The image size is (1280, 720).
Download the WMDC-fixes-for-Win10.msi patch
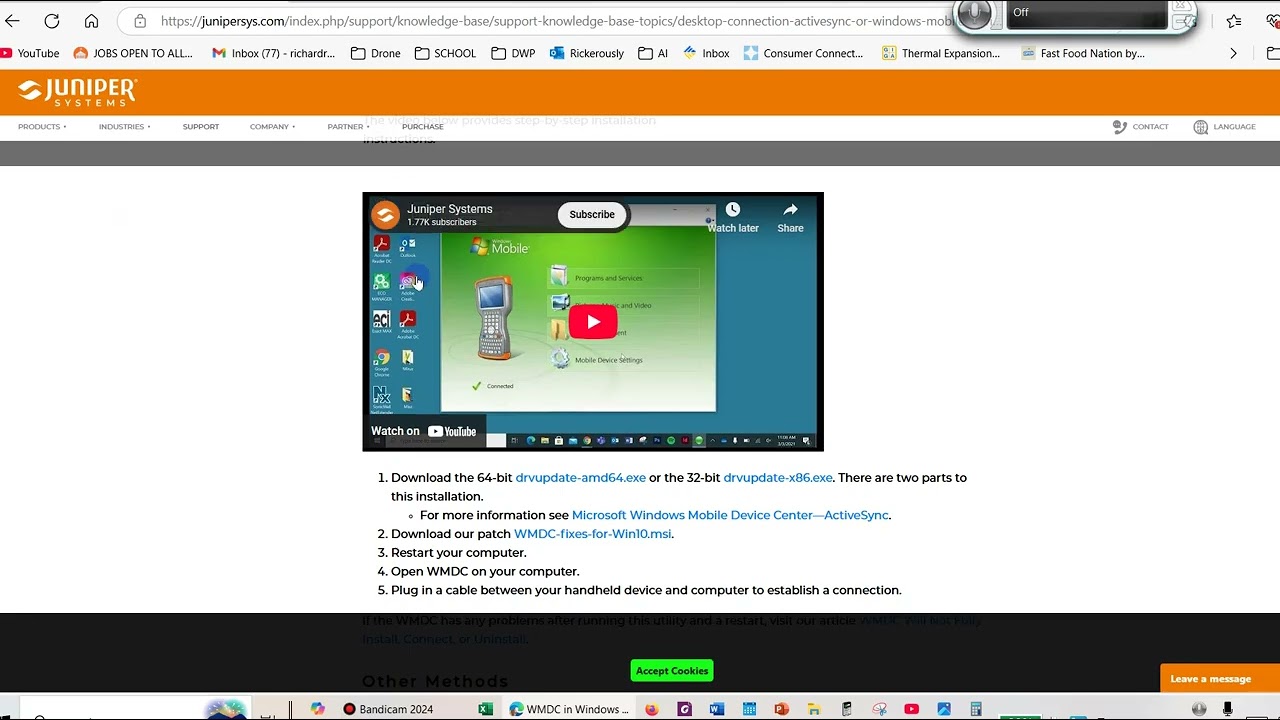click(x=593, y=534)
